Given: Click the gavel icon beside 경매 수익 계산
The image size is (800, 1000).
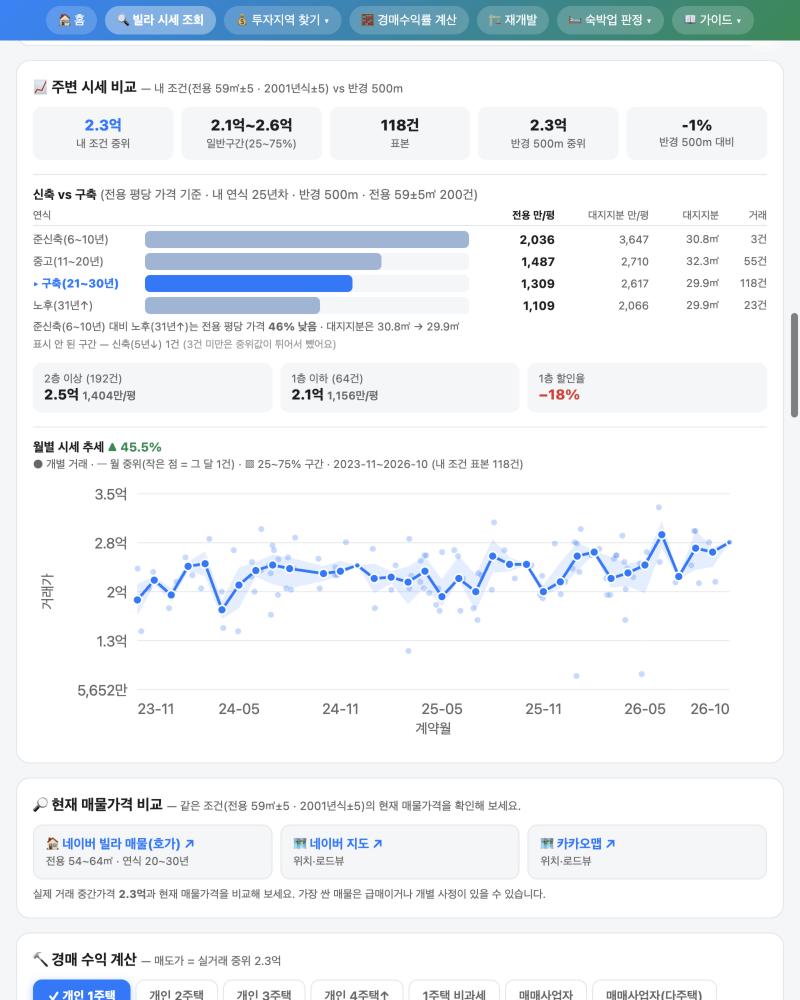Looking at the screenshot, I should 40,959.
